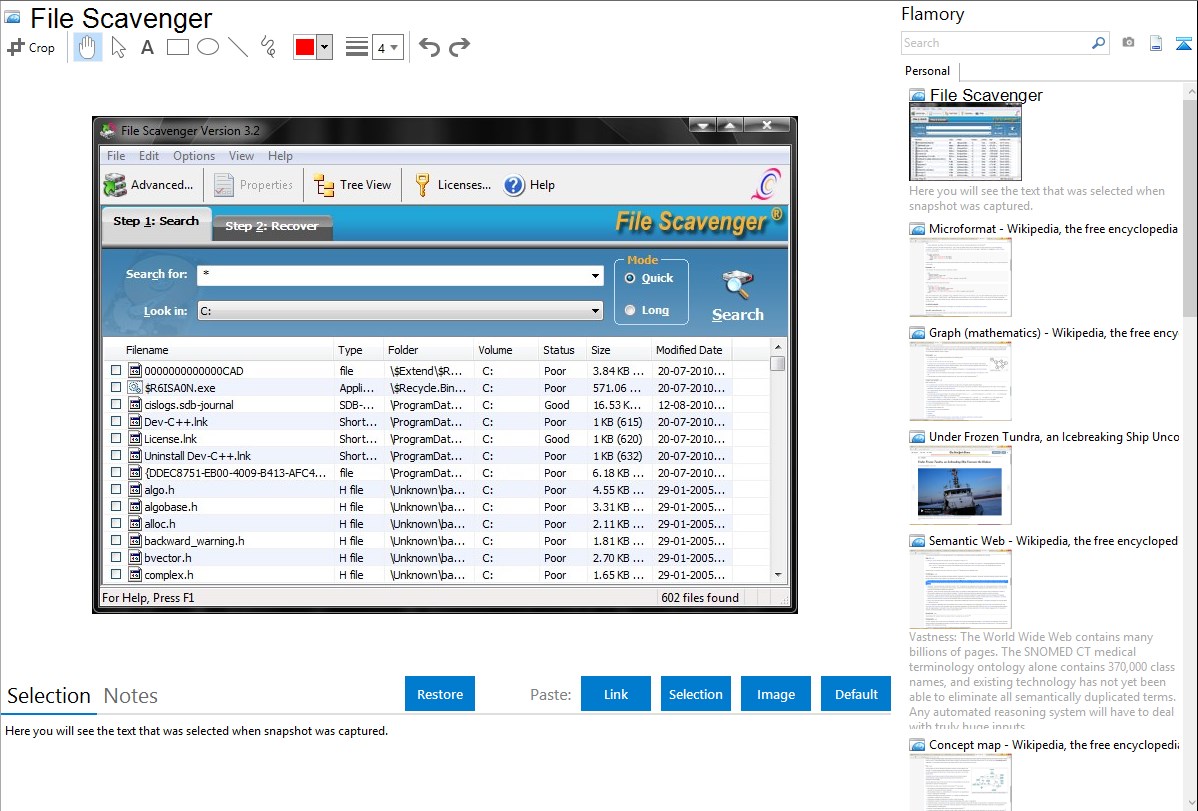Open the View menu in File Scavenger

click(241, 156)
